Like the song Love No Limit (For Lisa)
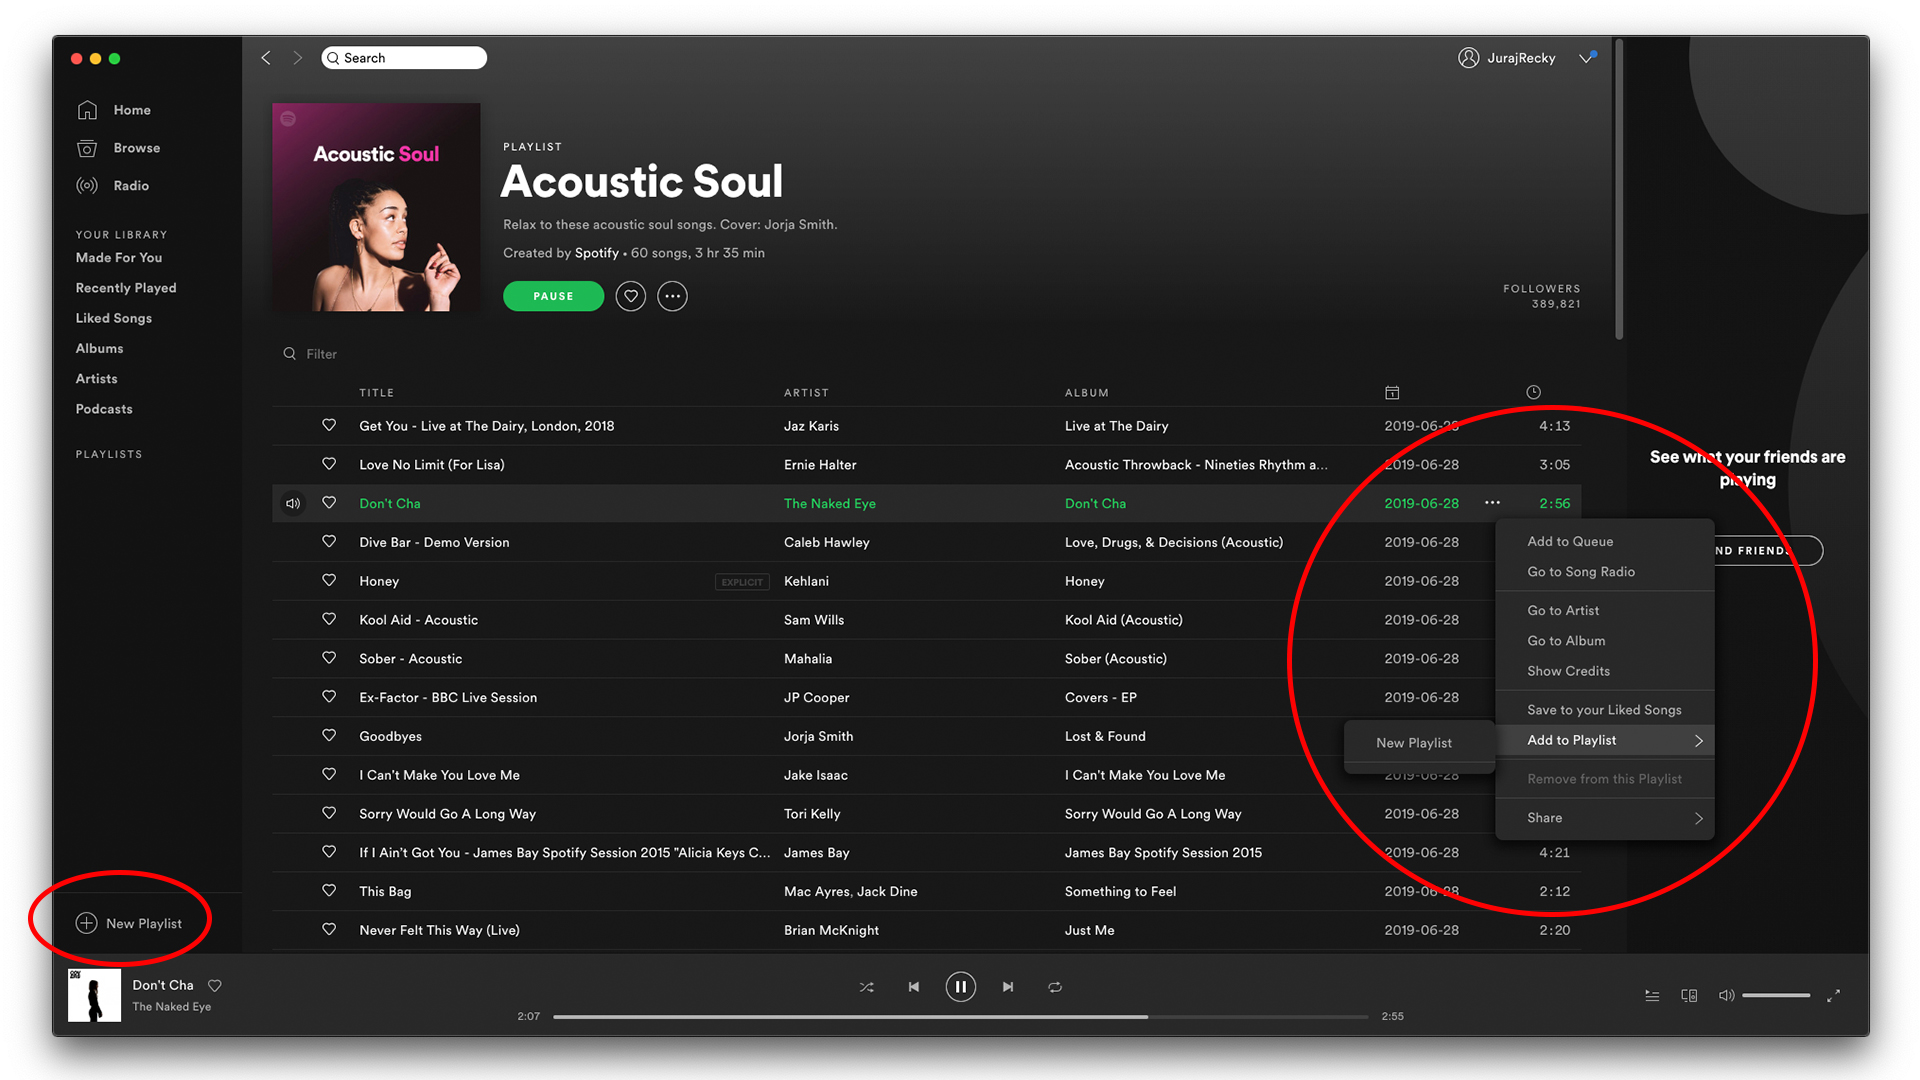This screenshot has width=1920, height=1080. (x=329, y=464)
